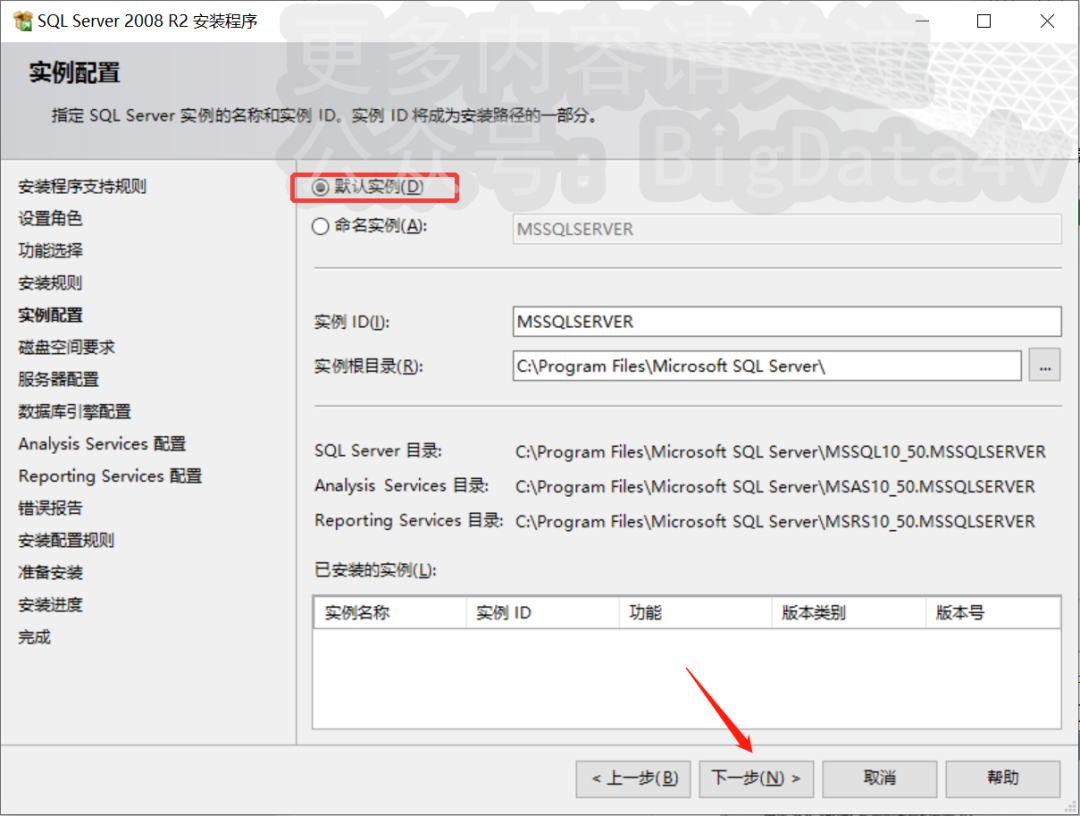Select Analysis Services 配置 step in sidebar
This screenshot has height=816, width=1080.
pyautogui.click(x=102, y=444)
